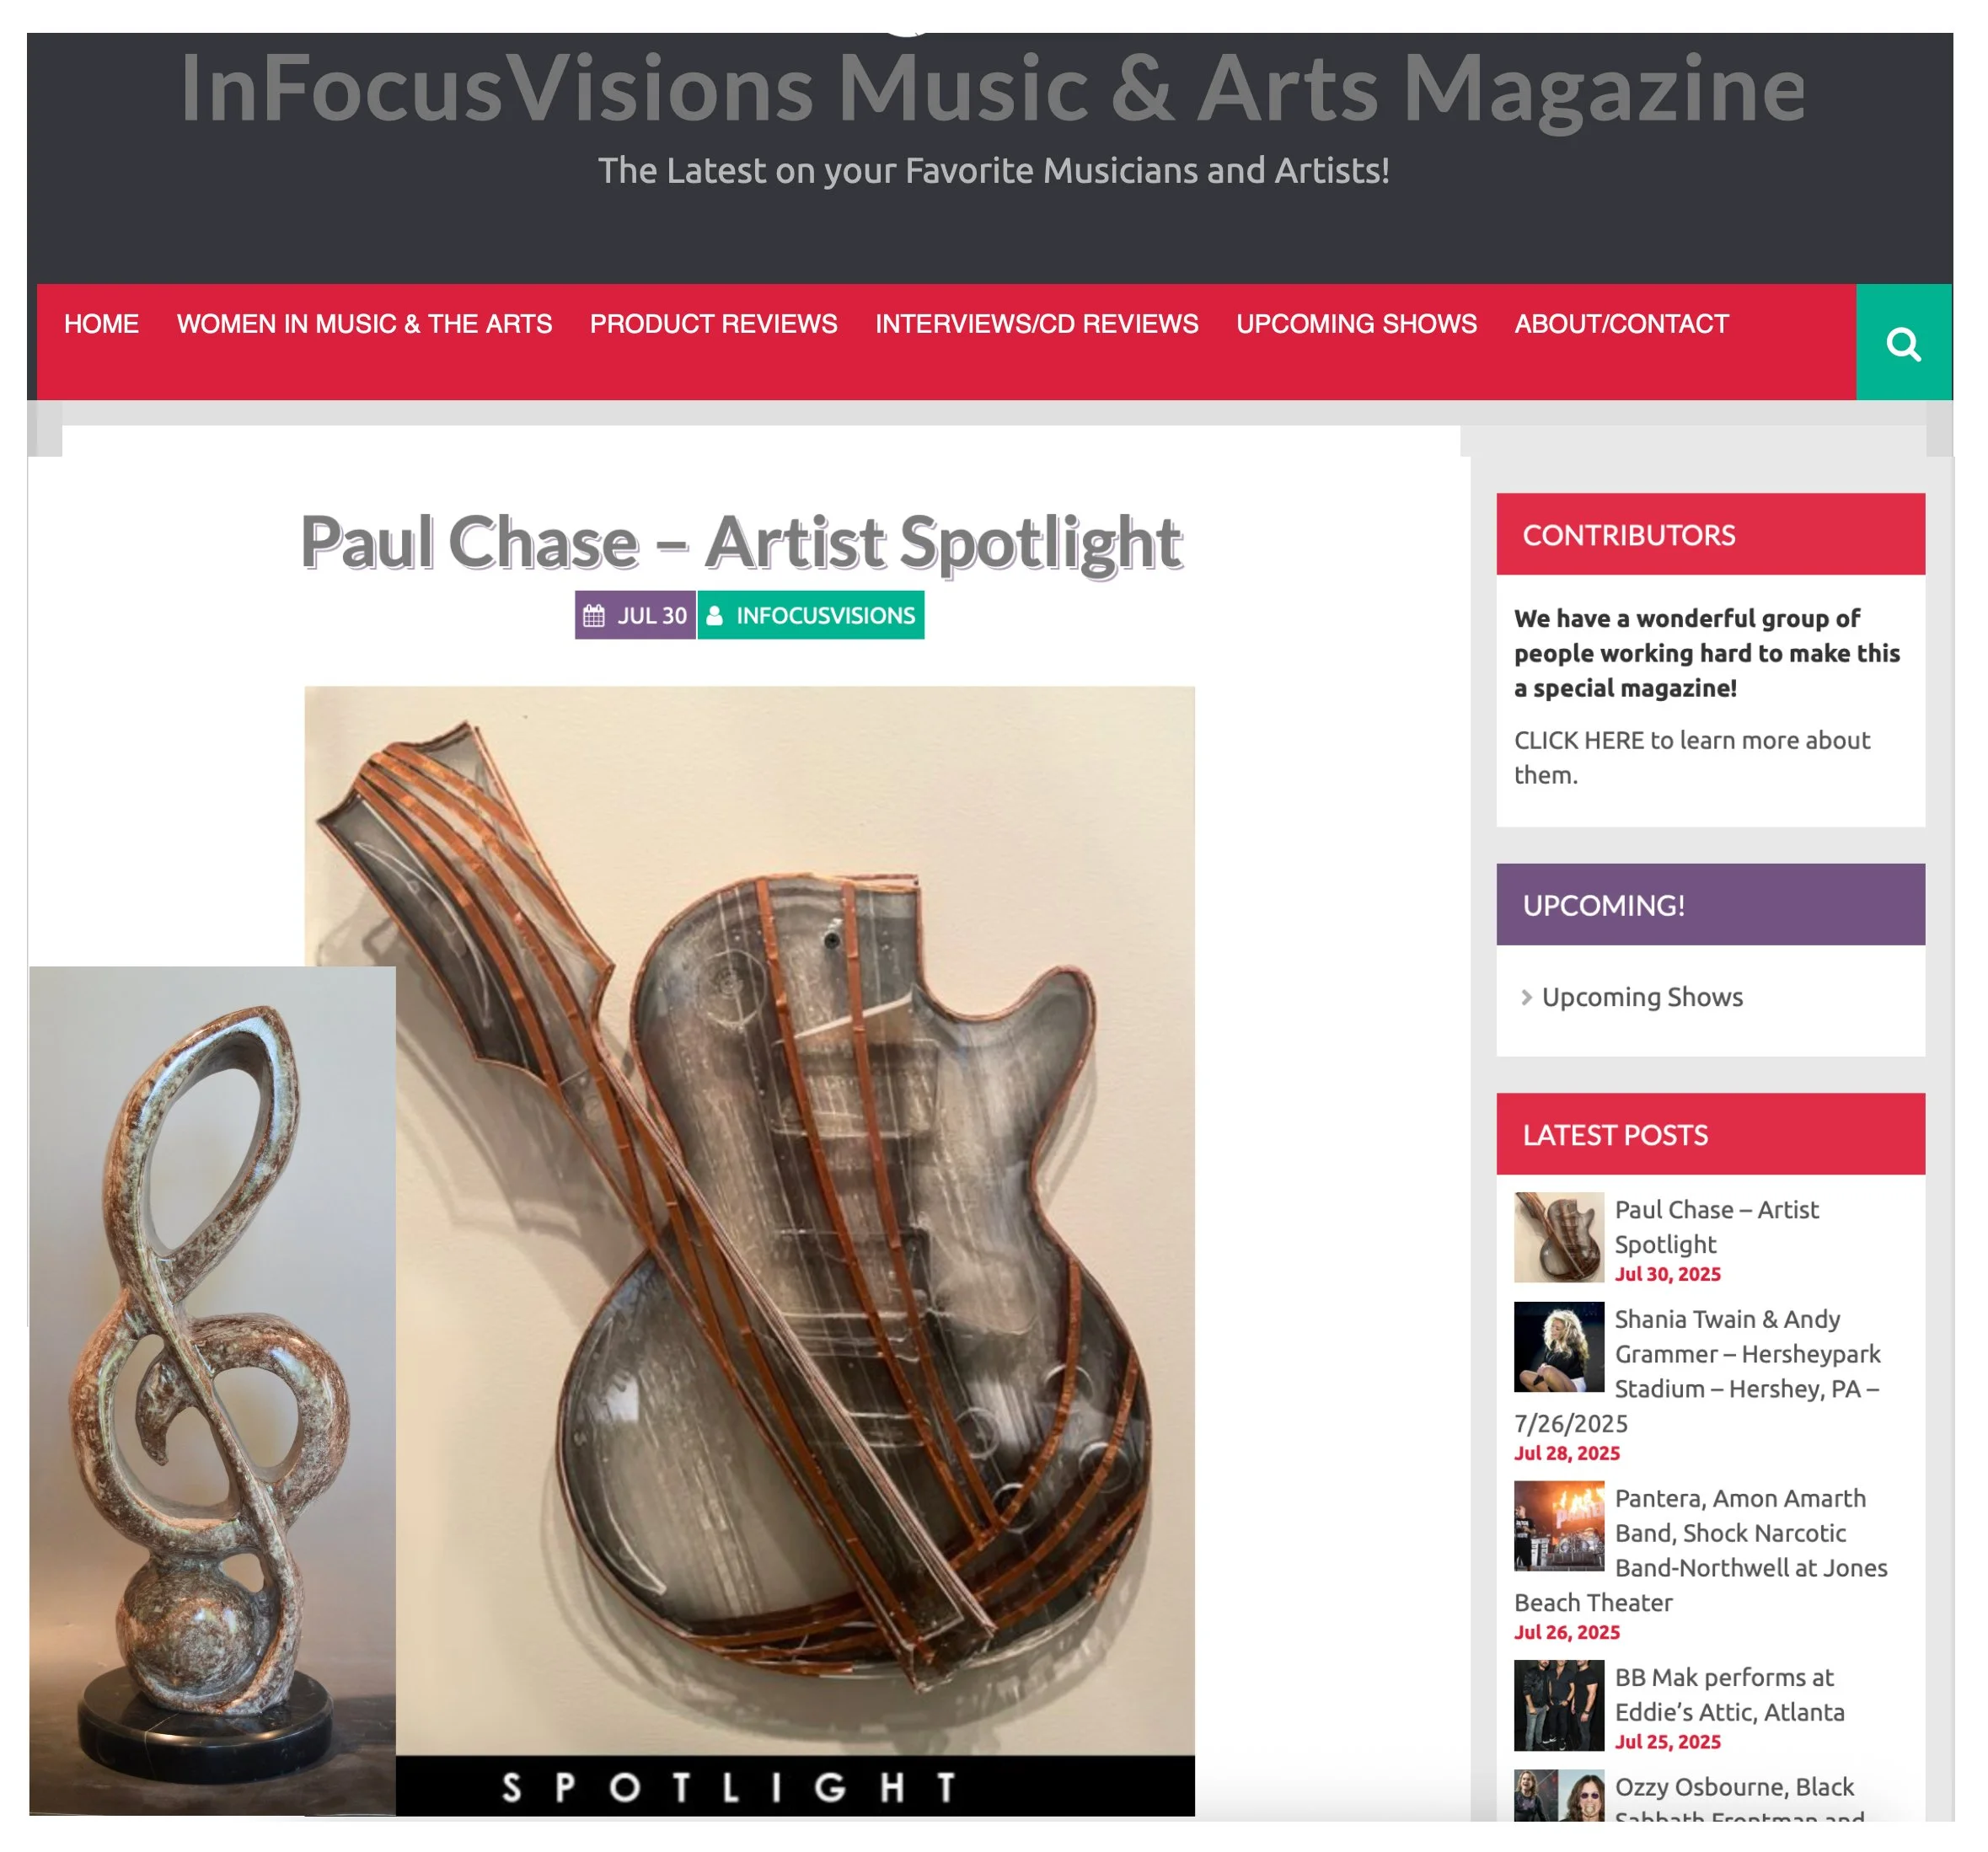Open the BB Mak band post thumbnail
1988x1852 pixels.
(x=1558, y=1705)
